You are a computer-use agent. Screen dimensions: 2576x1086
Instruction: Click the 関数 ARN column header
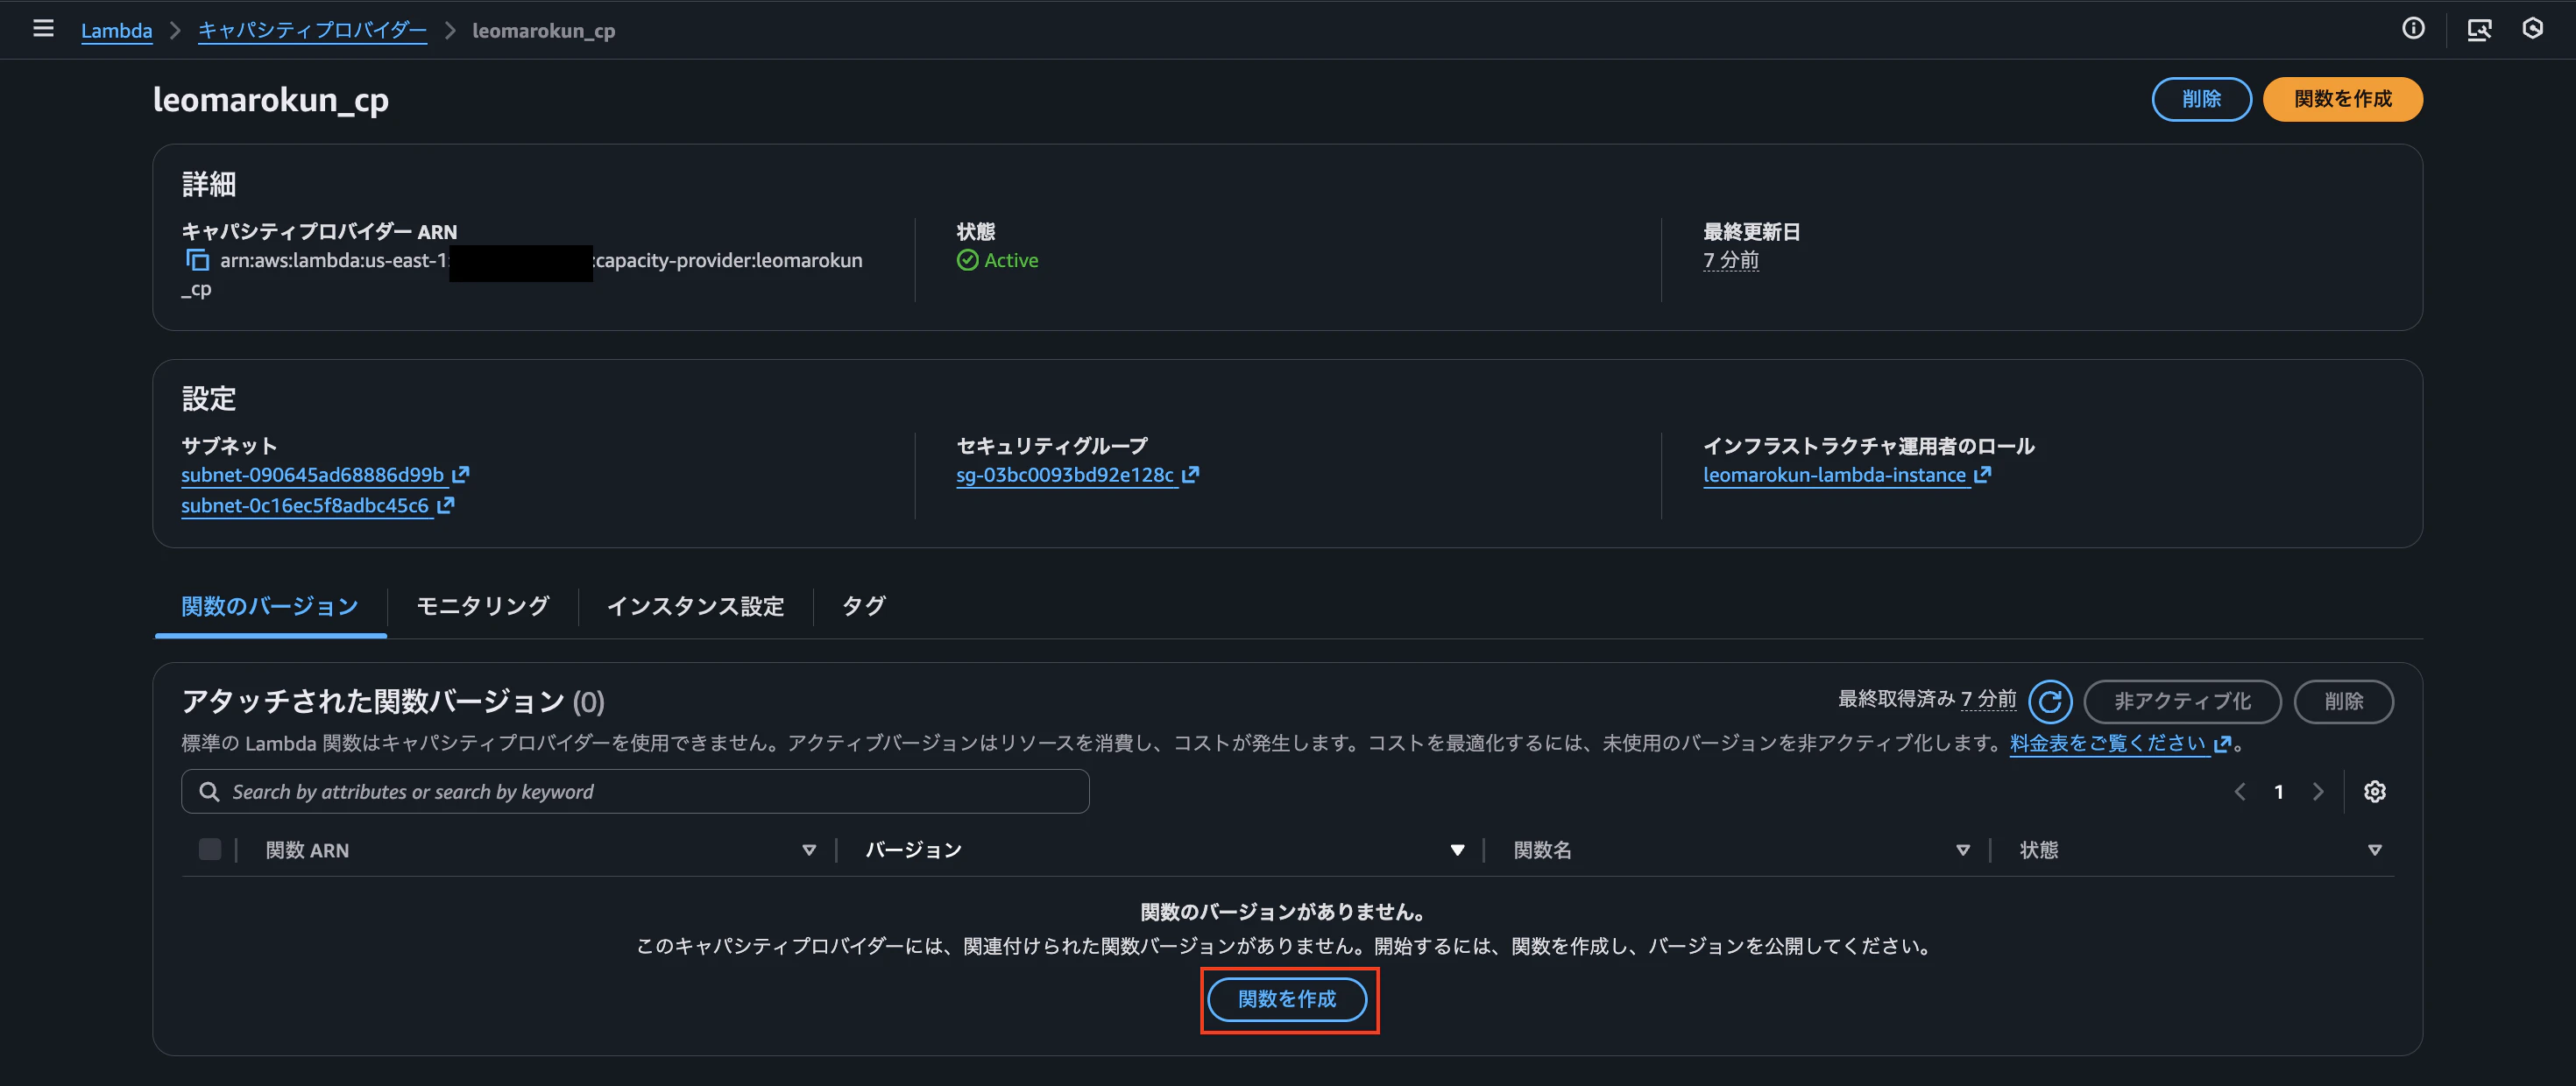coord(307,850)
